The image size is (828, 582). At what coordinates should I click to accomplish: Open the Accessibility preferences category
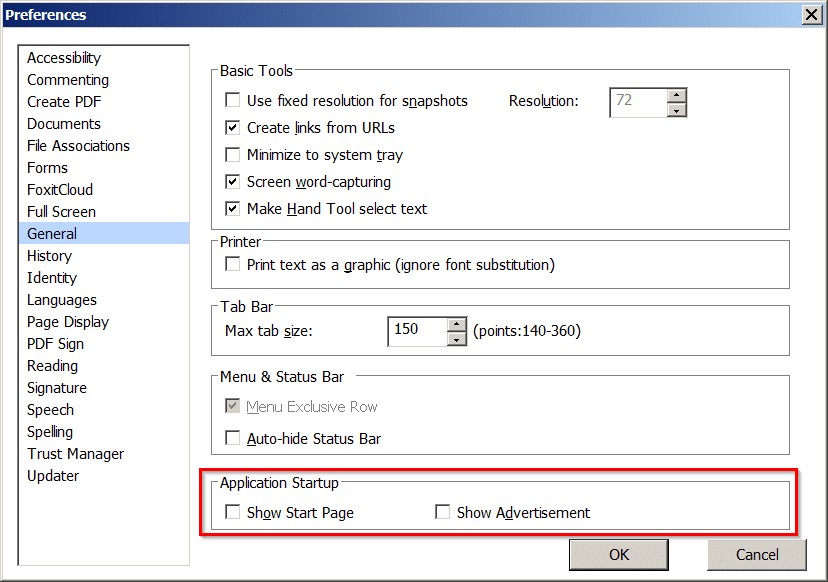[64, 58]
